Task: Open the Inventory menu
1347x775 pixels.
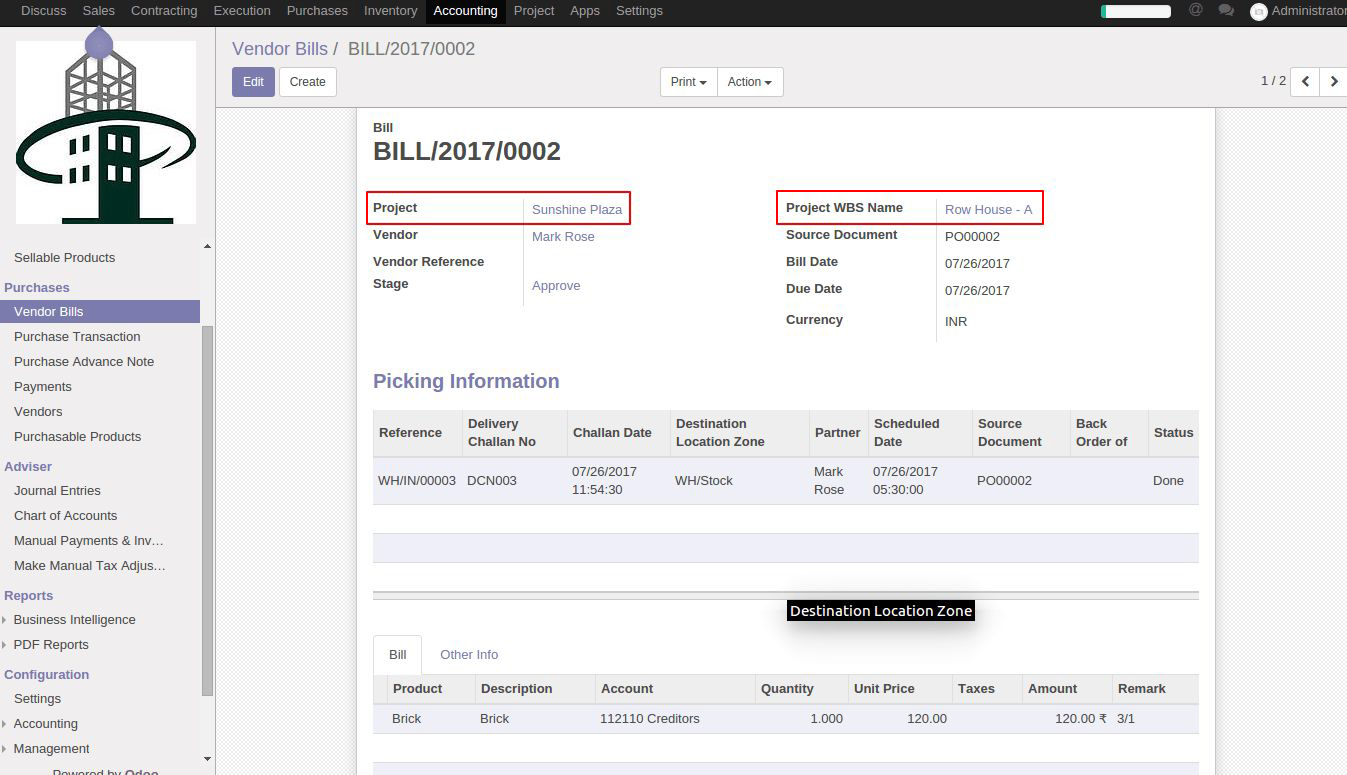Action: [390, 11]
